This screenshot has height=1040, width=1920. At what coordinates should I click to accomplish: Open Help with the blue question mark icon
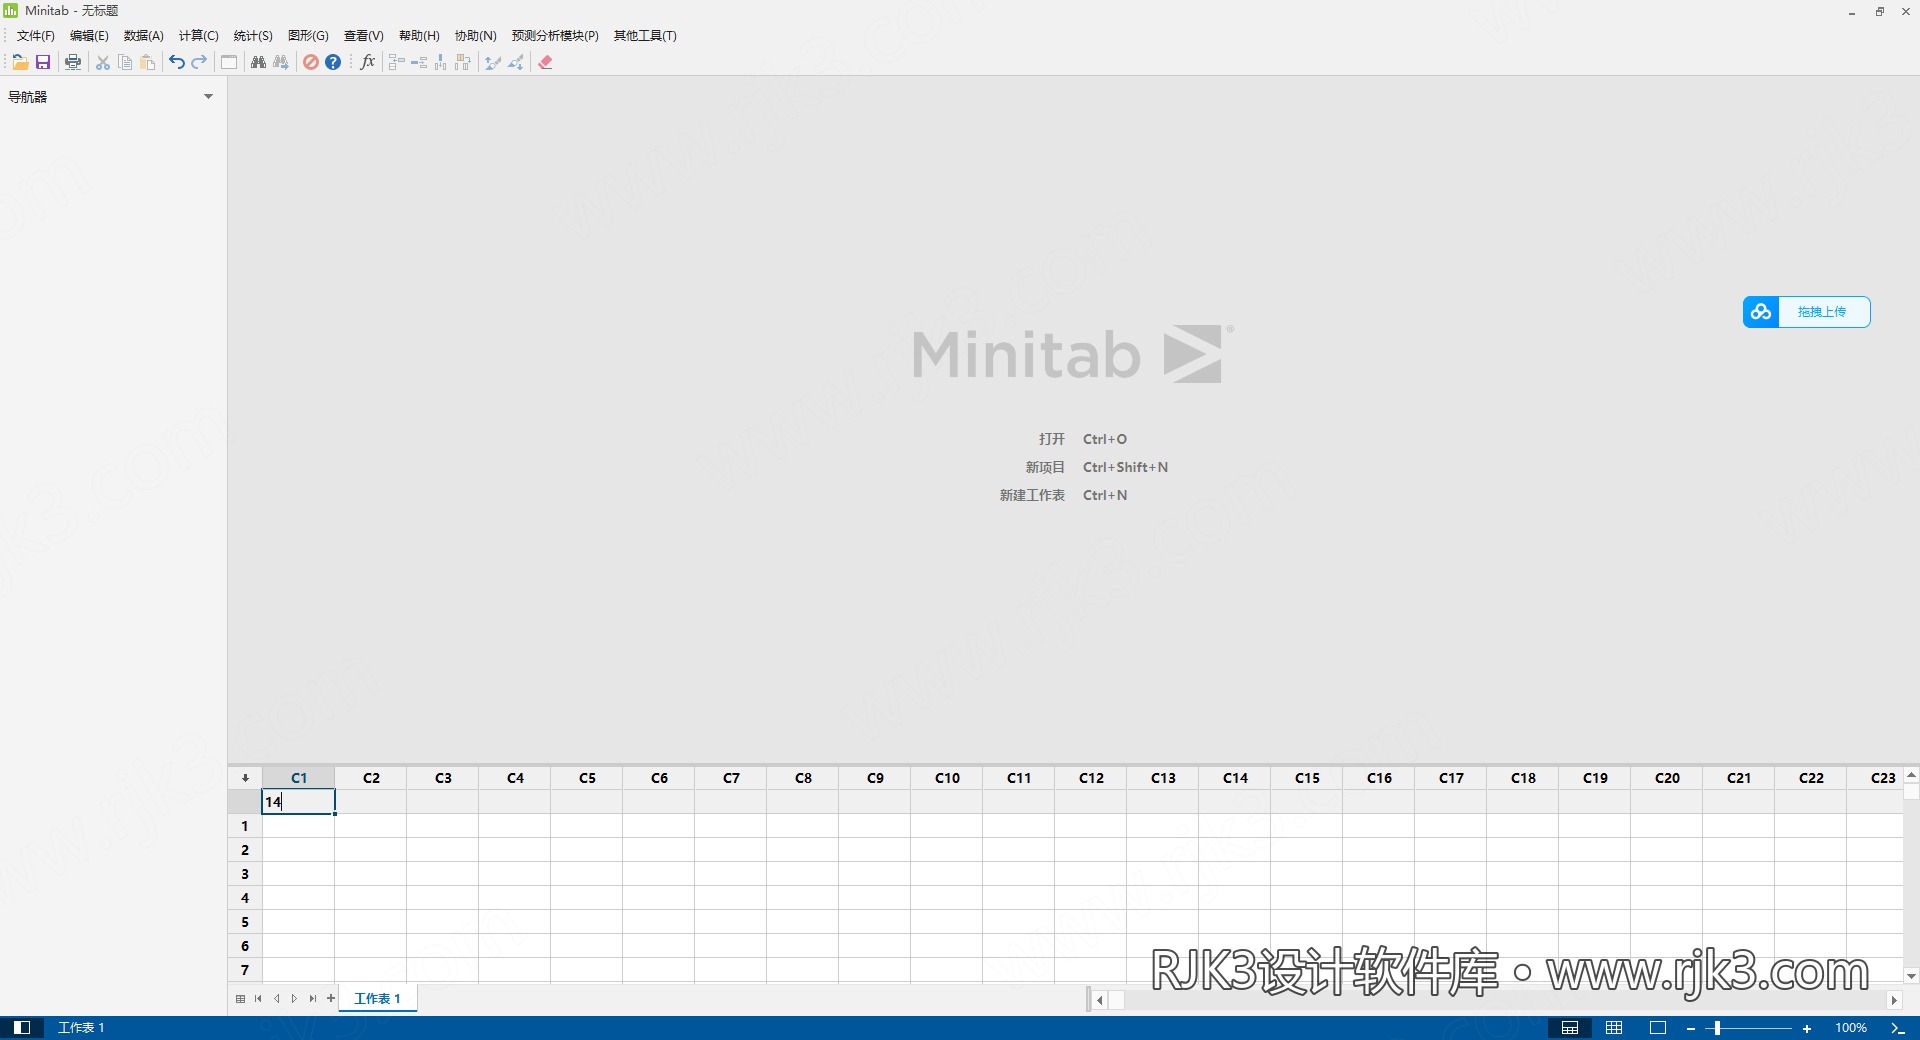[x=333, y=62]
